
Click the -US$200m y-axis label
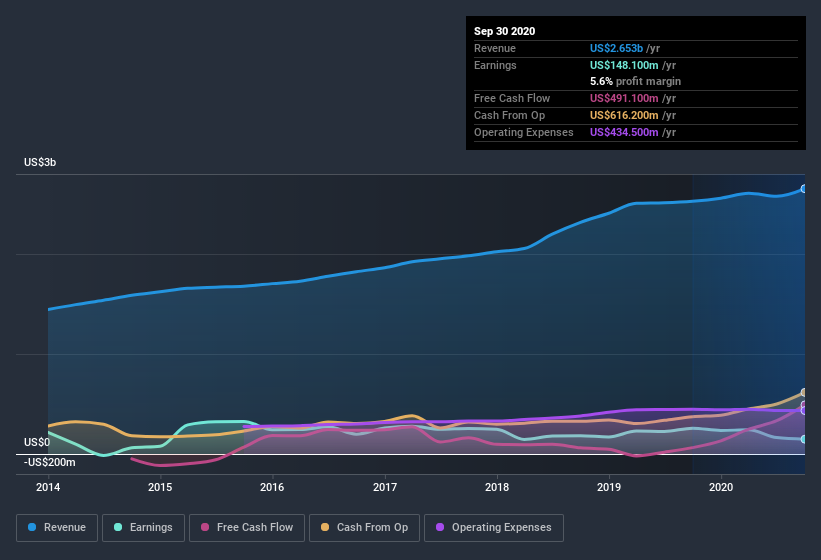(x=50, y=463)
